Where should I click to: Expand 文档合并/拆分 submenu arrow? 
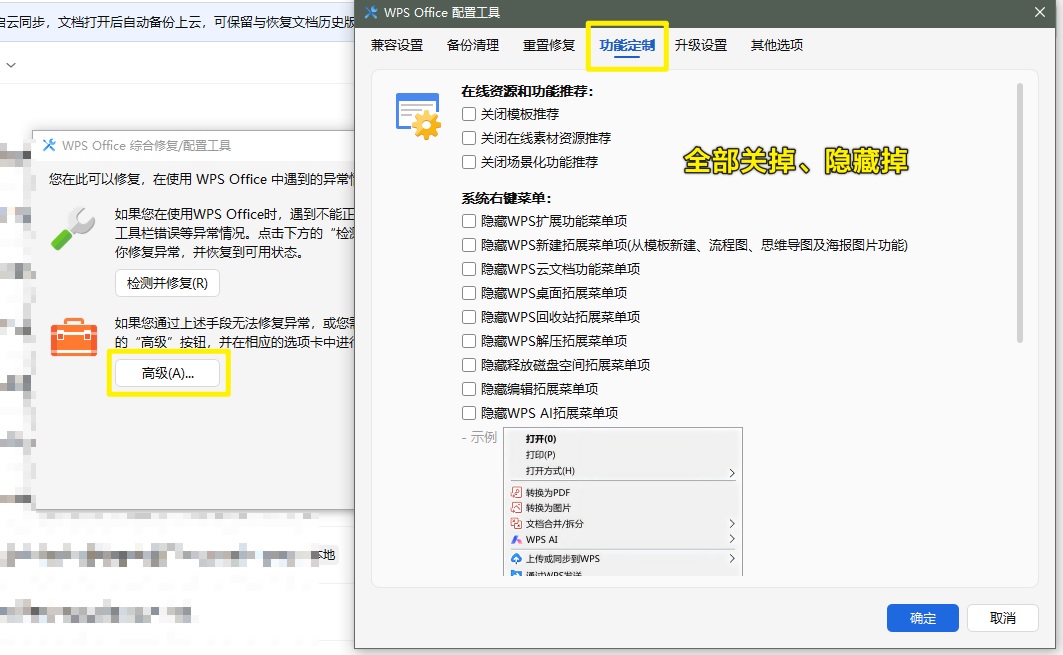point(731,523)
